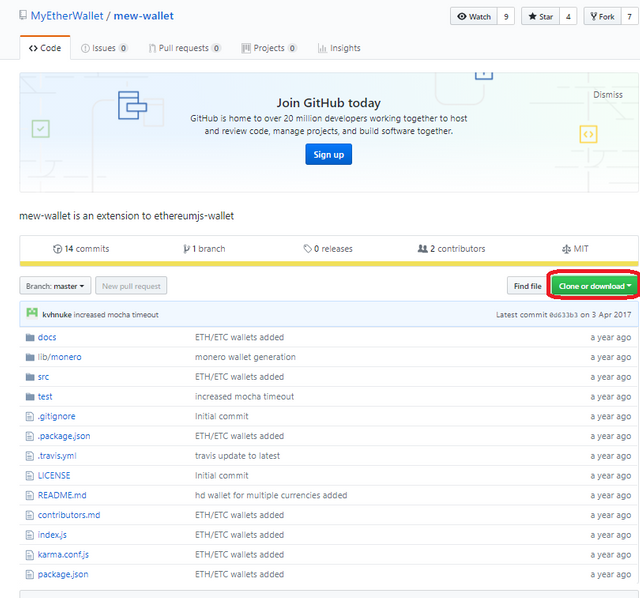Open the MIT license link
The width and height of the screenshot is (640, 598).
point(575,249)
